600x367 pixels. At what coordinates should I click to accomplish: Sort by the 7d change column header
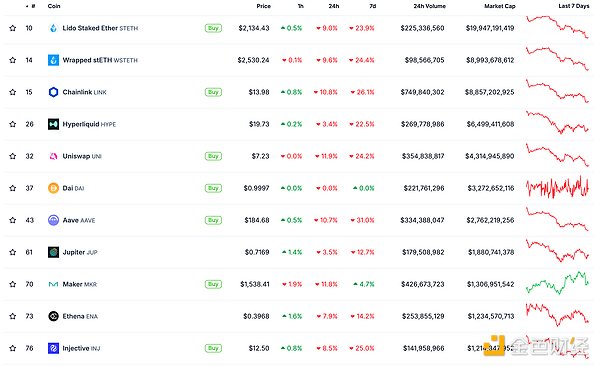point(373,6)
